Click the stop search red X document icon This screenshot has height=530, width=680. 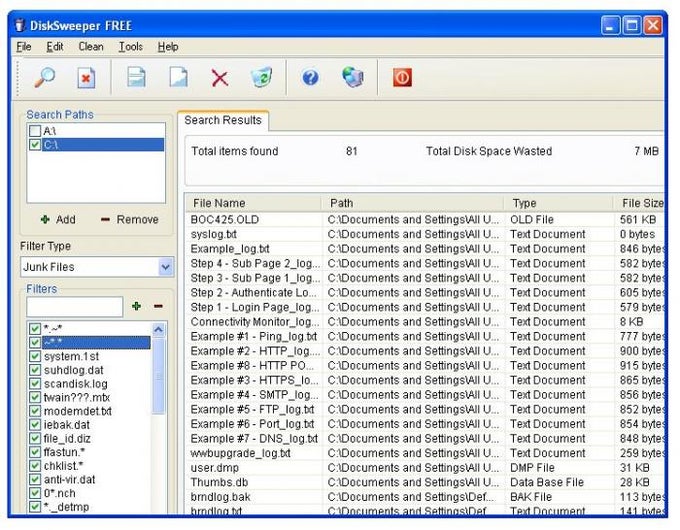tap(86, 79)
